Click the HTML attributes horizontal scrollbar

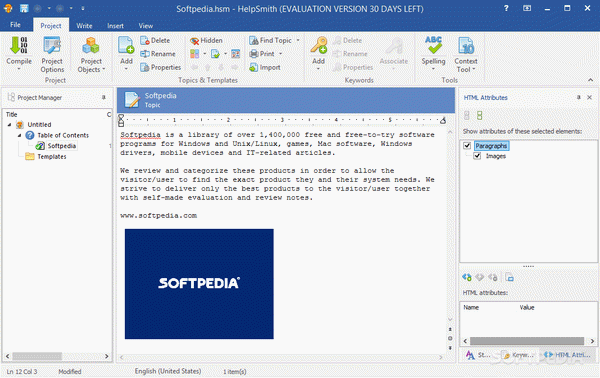coord(528,341)
